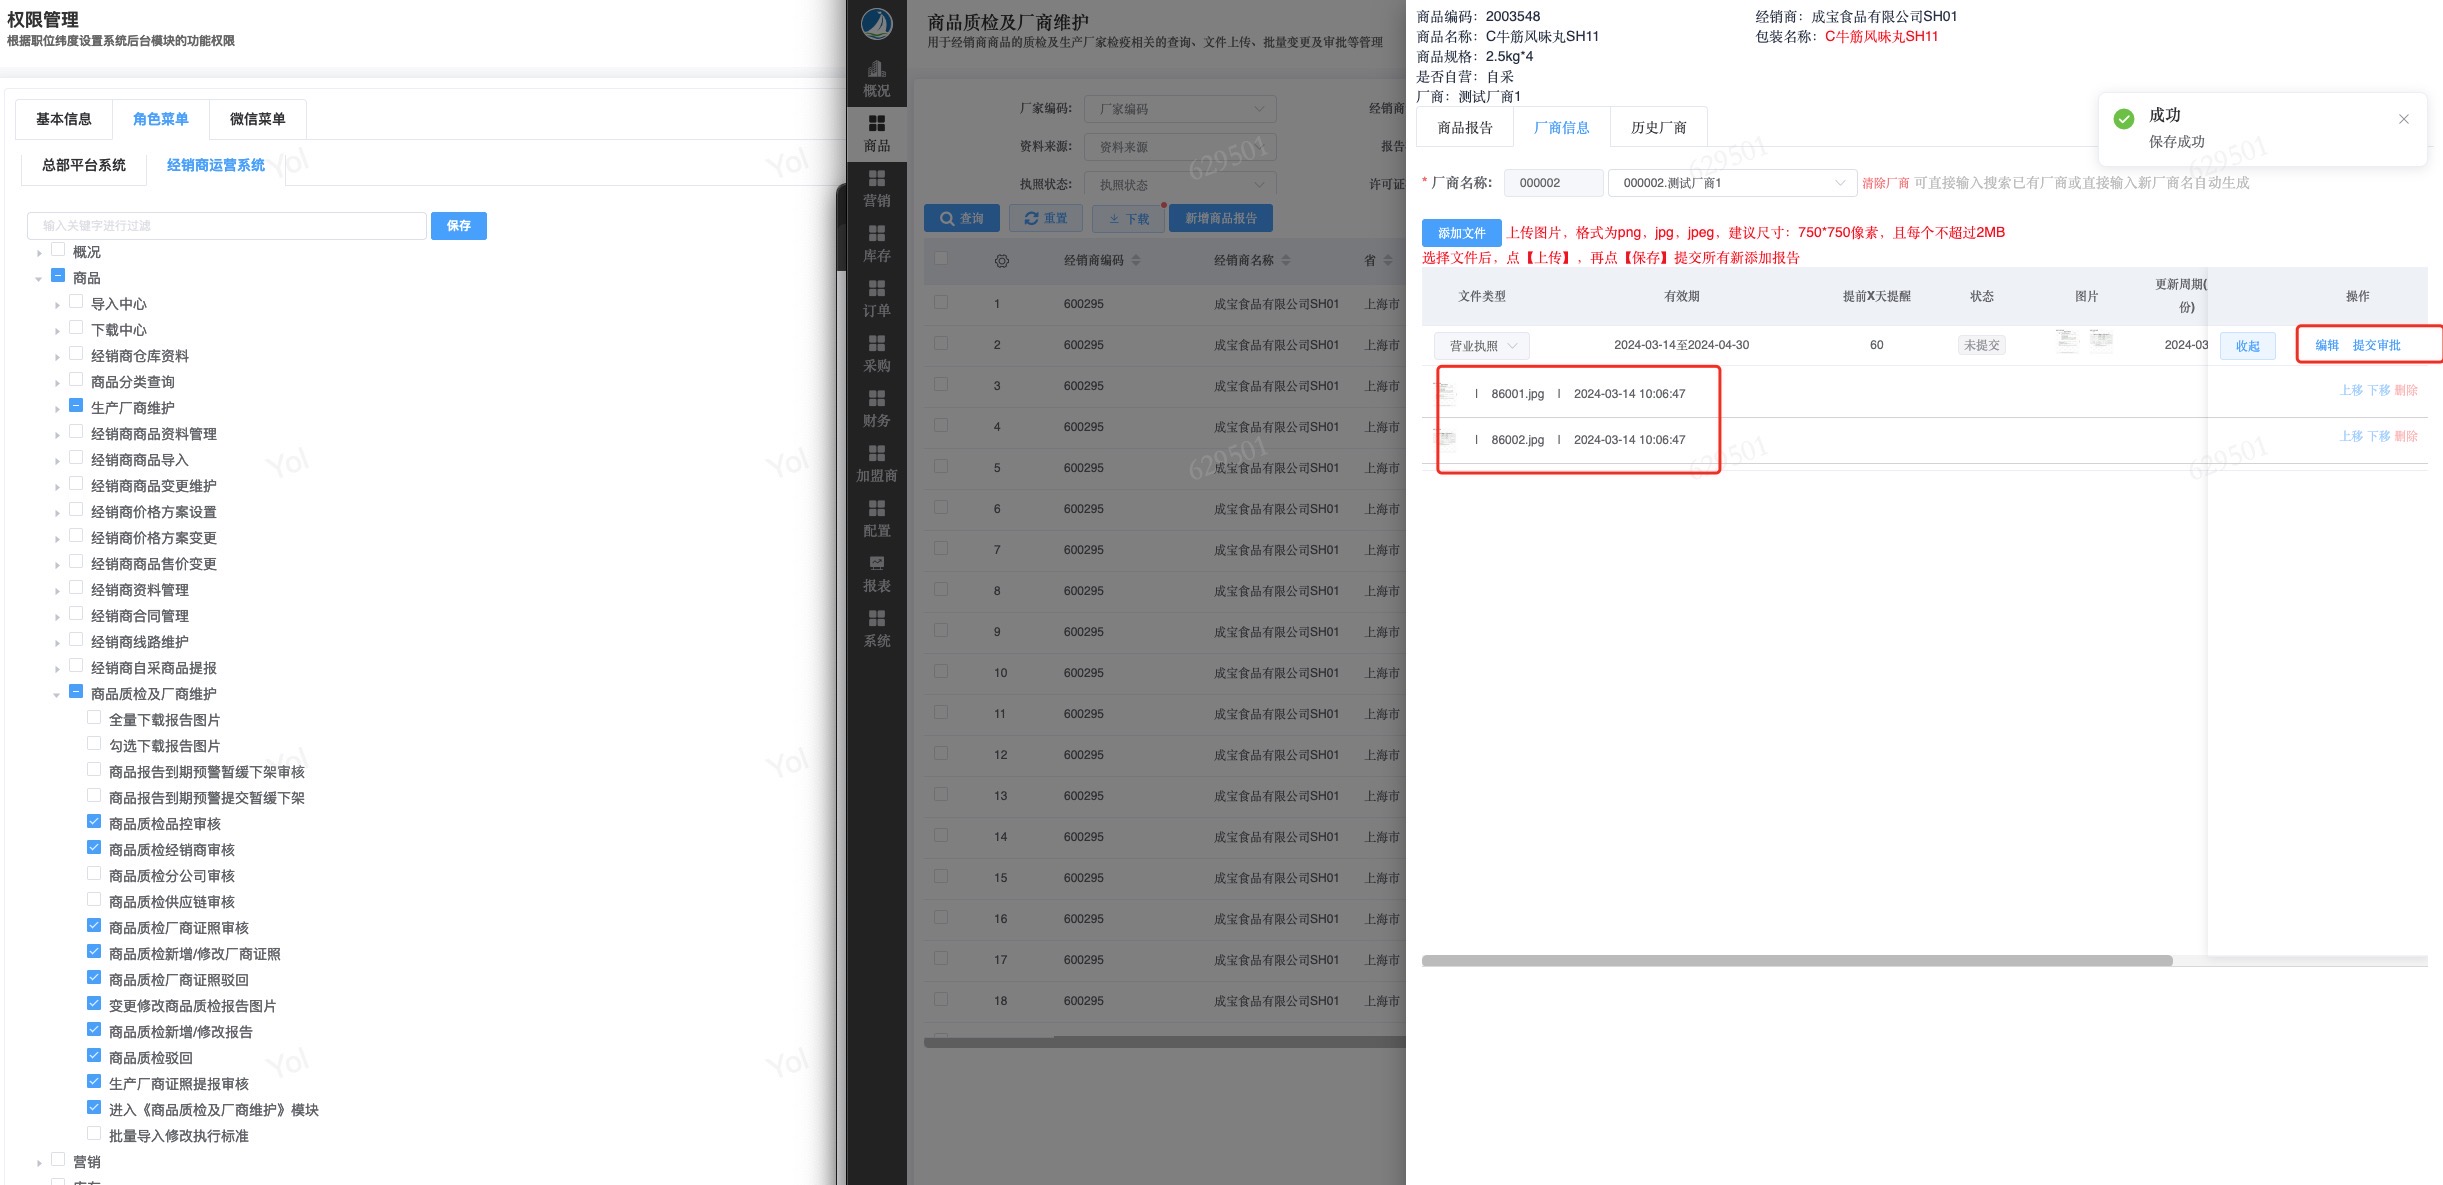Click the 提交审批 link
Screen dimensions: 2443x1185
pyautogui.click(x=2376, y=345)
